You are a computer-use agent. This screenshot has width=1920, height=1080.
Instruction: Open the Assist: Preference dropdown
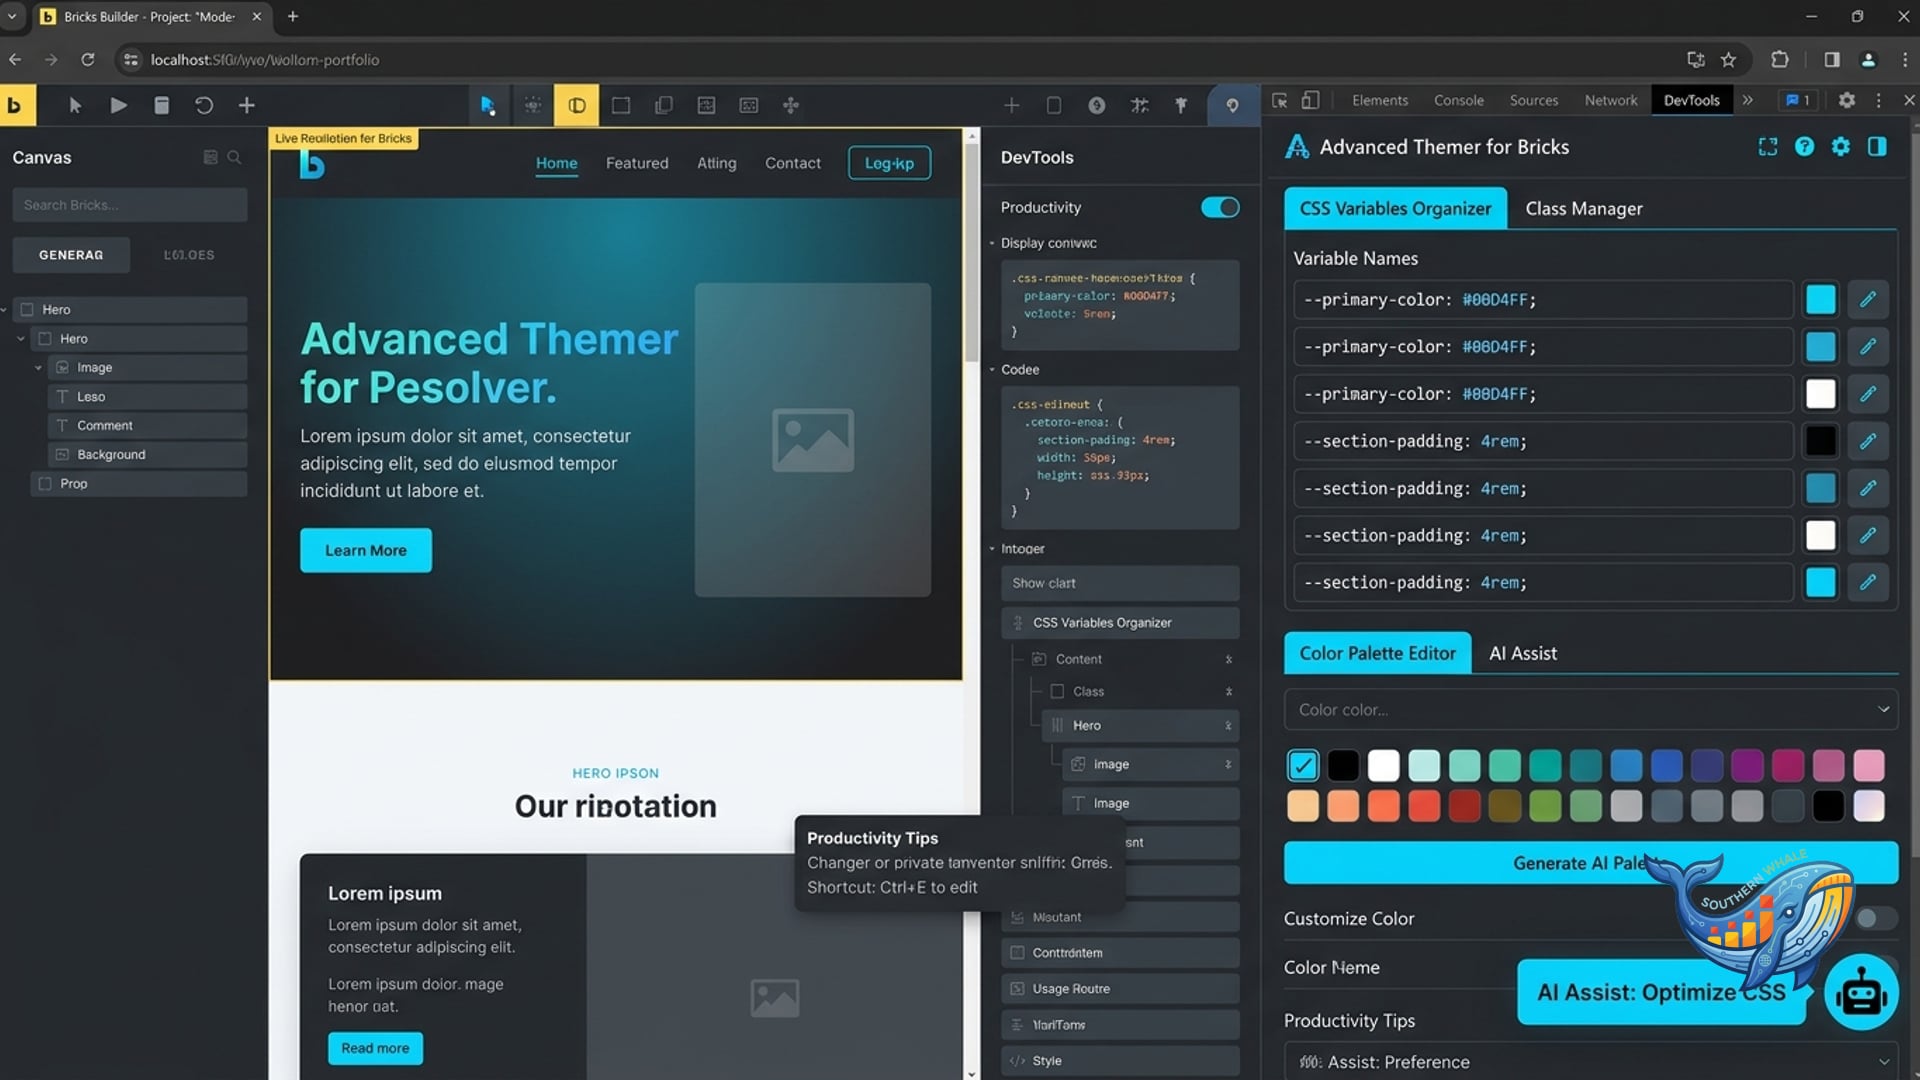1590,1061
